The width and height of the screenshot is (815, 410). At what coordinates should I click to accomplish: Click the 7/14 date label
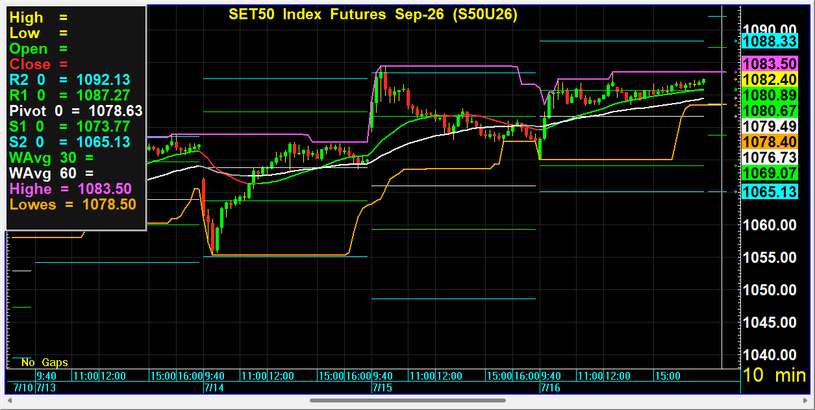coord(215,388)
